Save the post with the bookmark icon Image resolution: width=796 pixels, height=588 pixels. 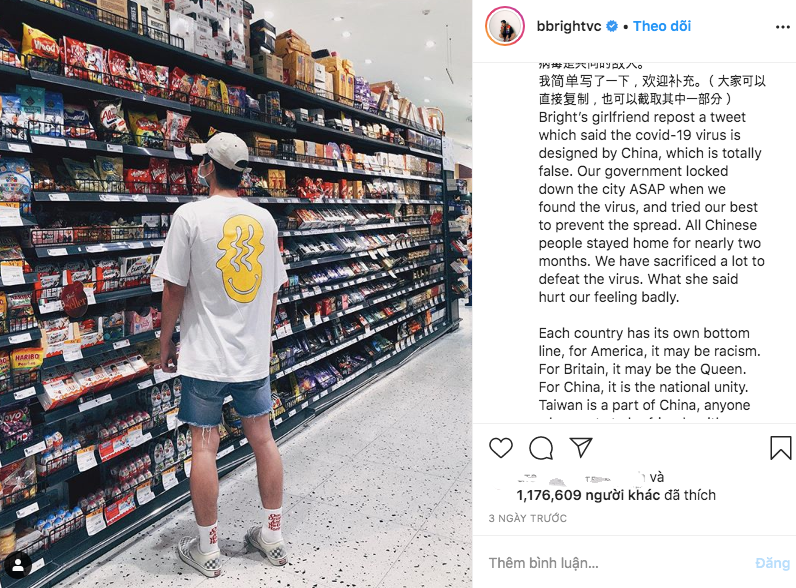coord(781,448)
